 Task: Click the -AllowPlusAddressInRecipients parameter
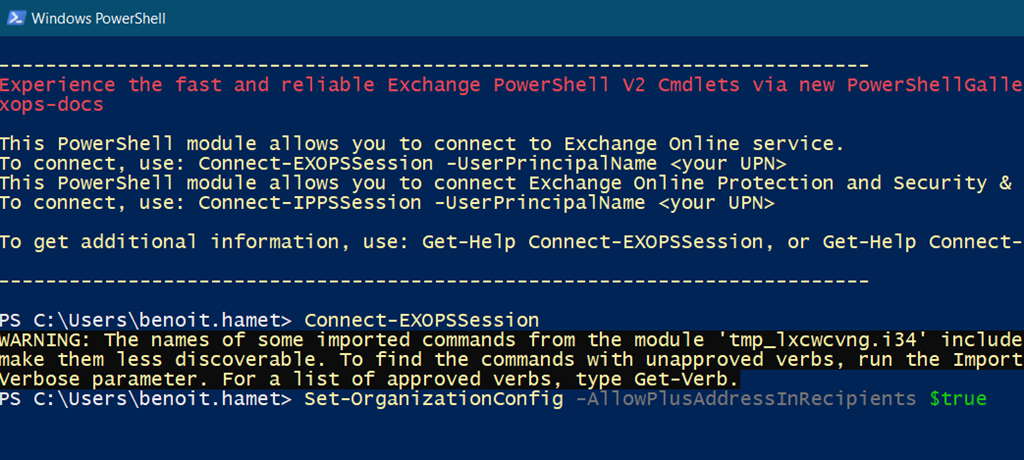[744, 399]
